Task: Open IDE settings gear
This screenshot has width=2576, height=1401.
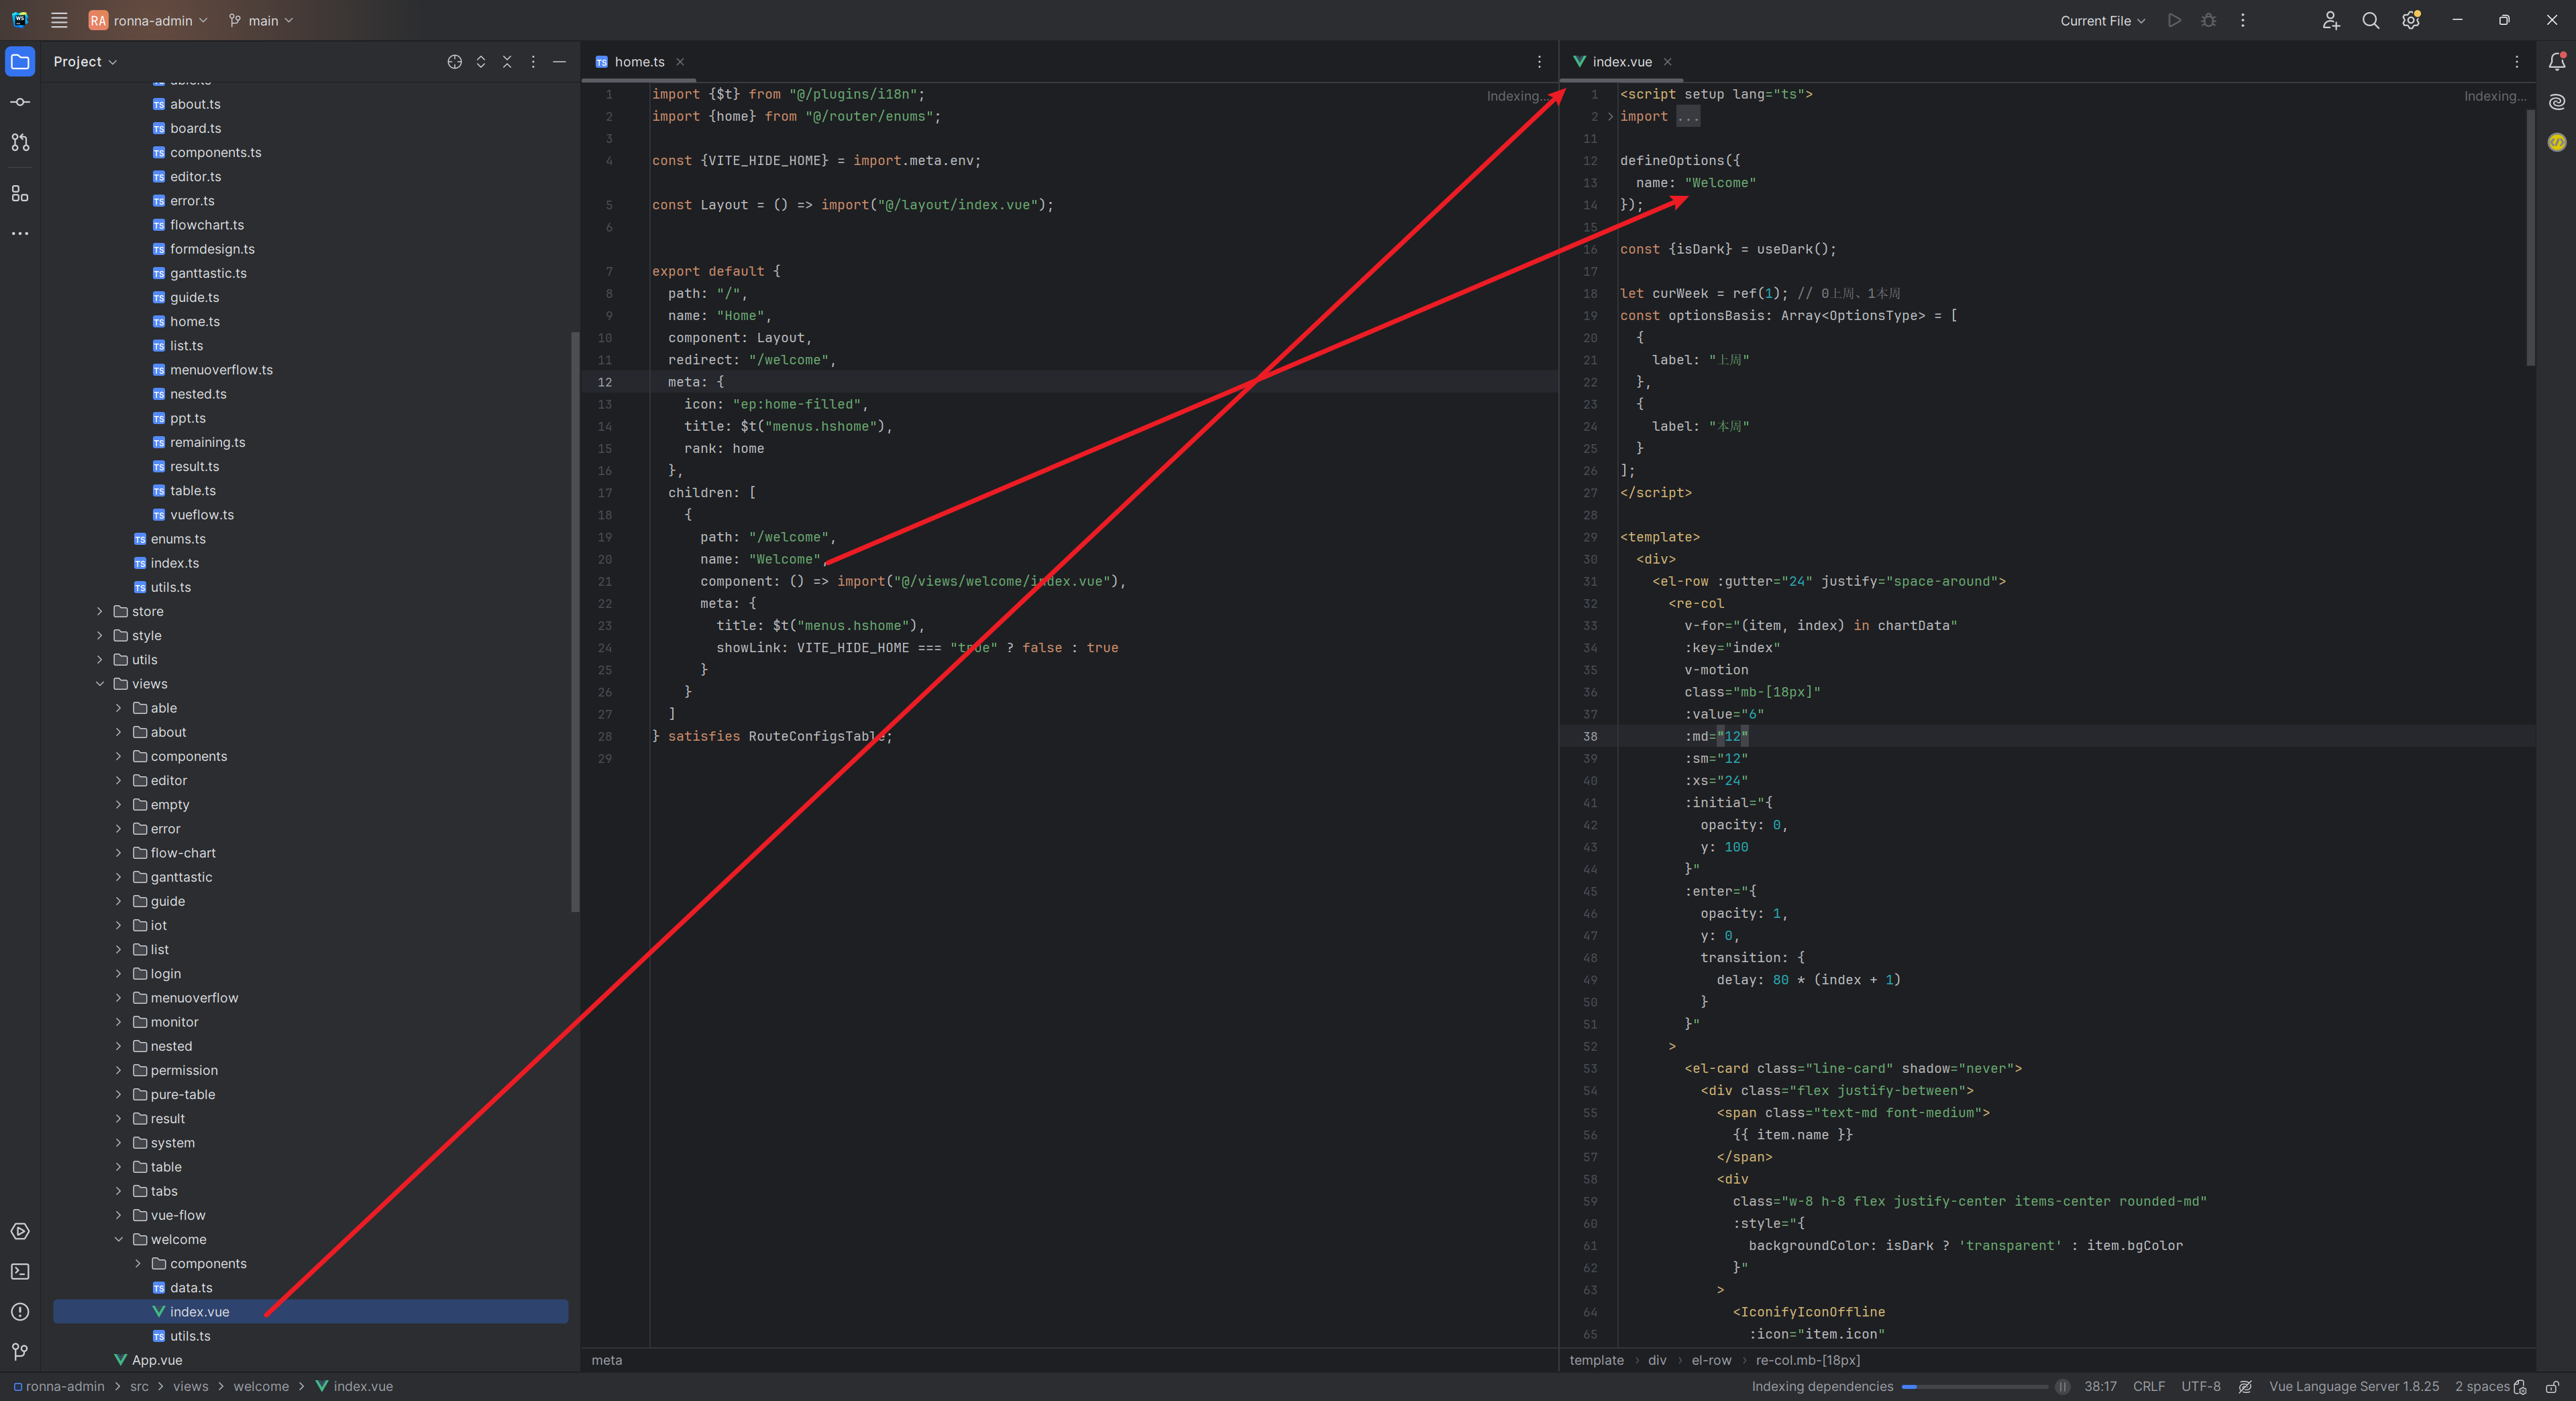Action: tap(2411, 20)
